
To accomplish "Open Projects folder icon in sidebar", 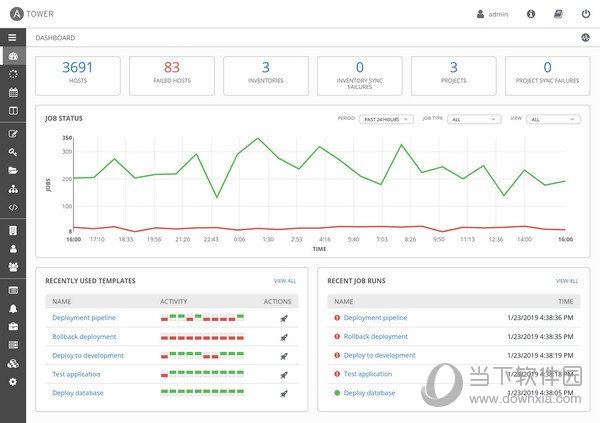I will tap(13, 170).
